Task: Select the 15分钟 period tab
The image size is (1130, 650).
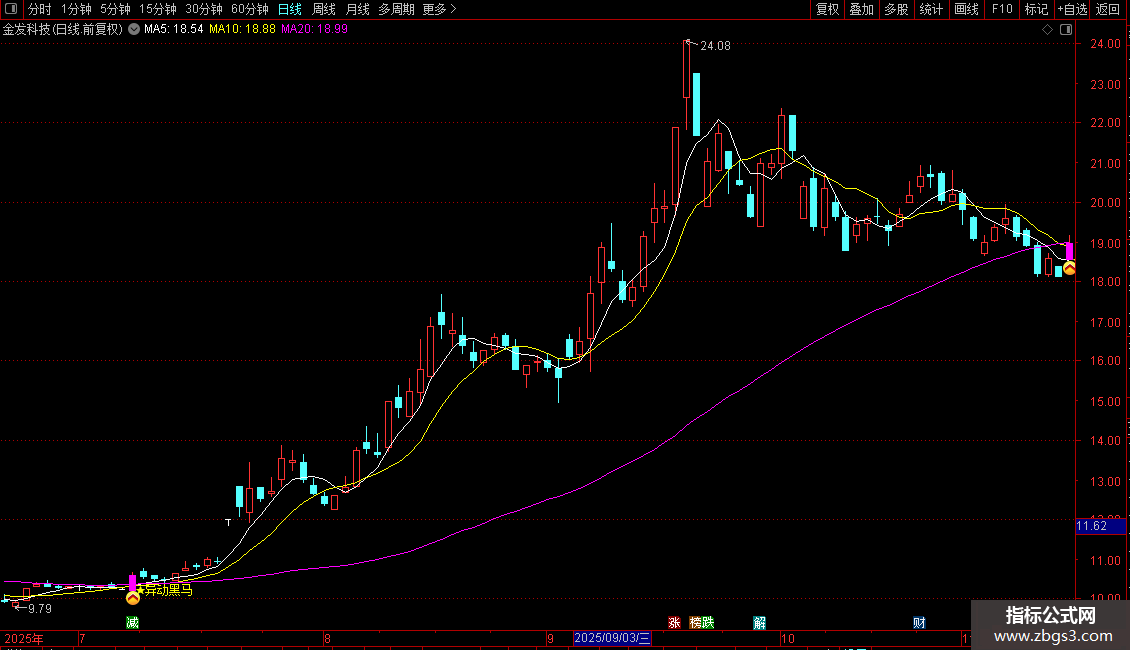Action: click(158, 9)
